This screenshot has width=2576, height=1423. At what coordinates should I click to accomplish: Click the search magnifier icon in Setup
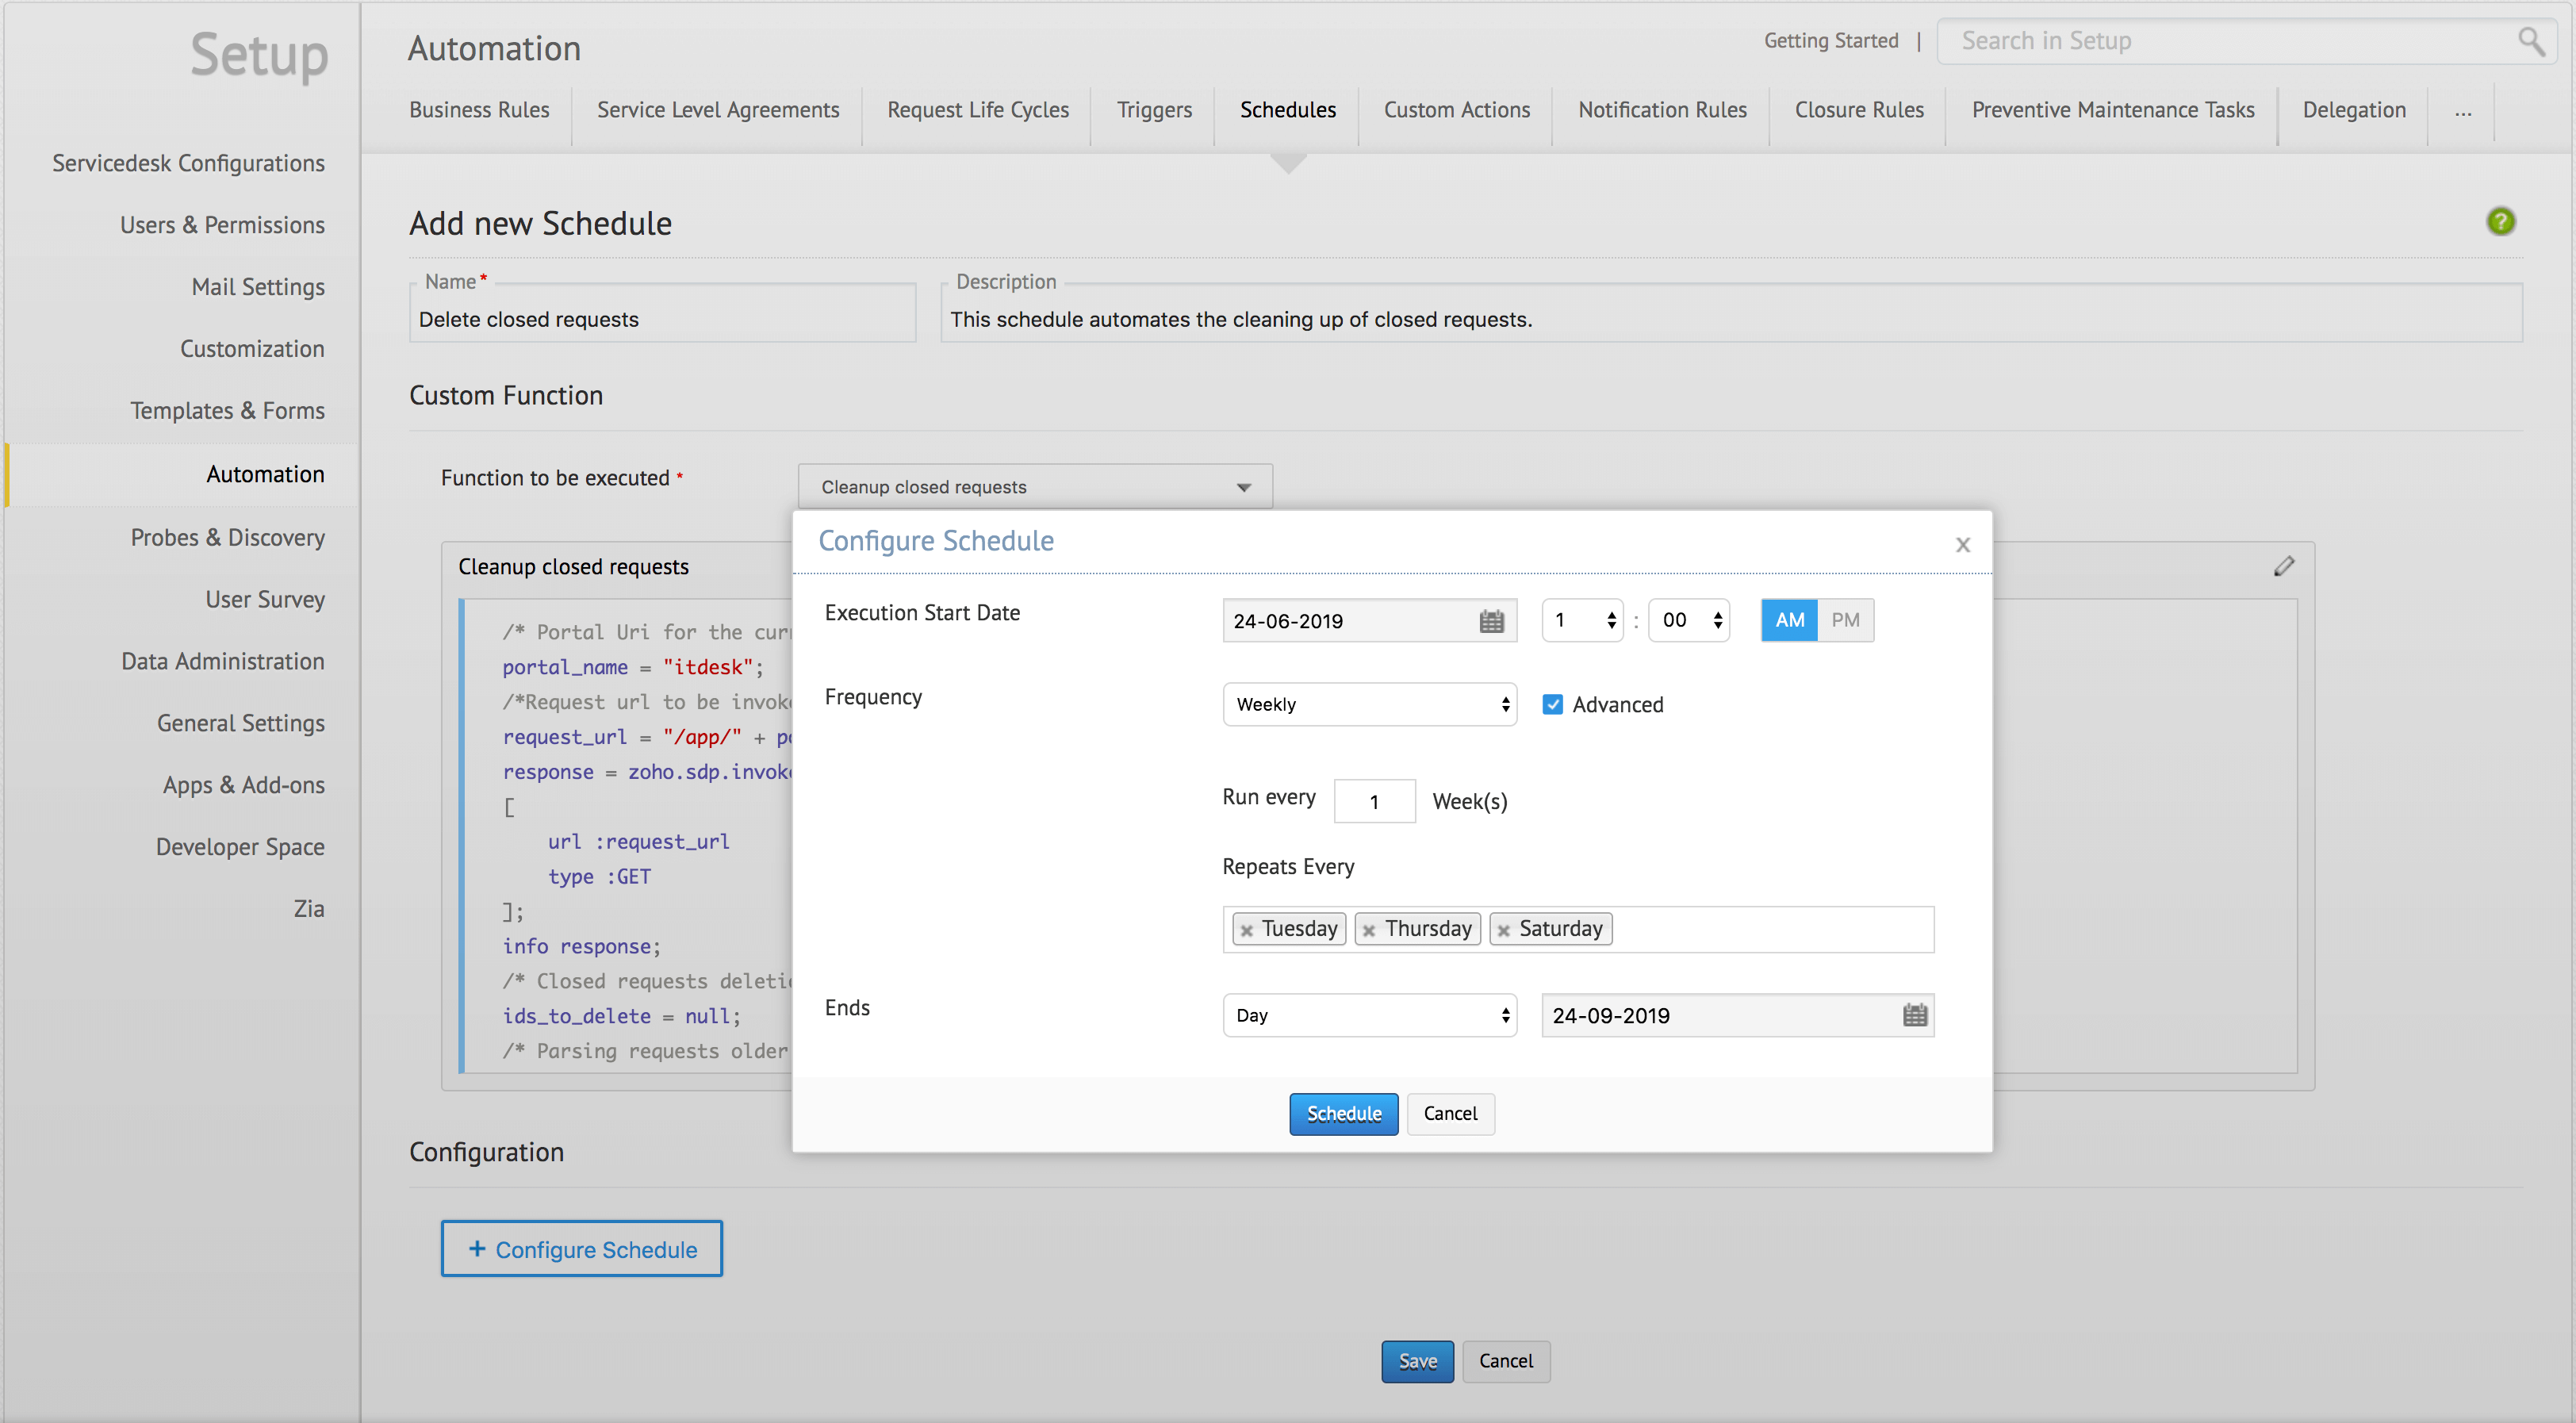(x=2531, y=41)
